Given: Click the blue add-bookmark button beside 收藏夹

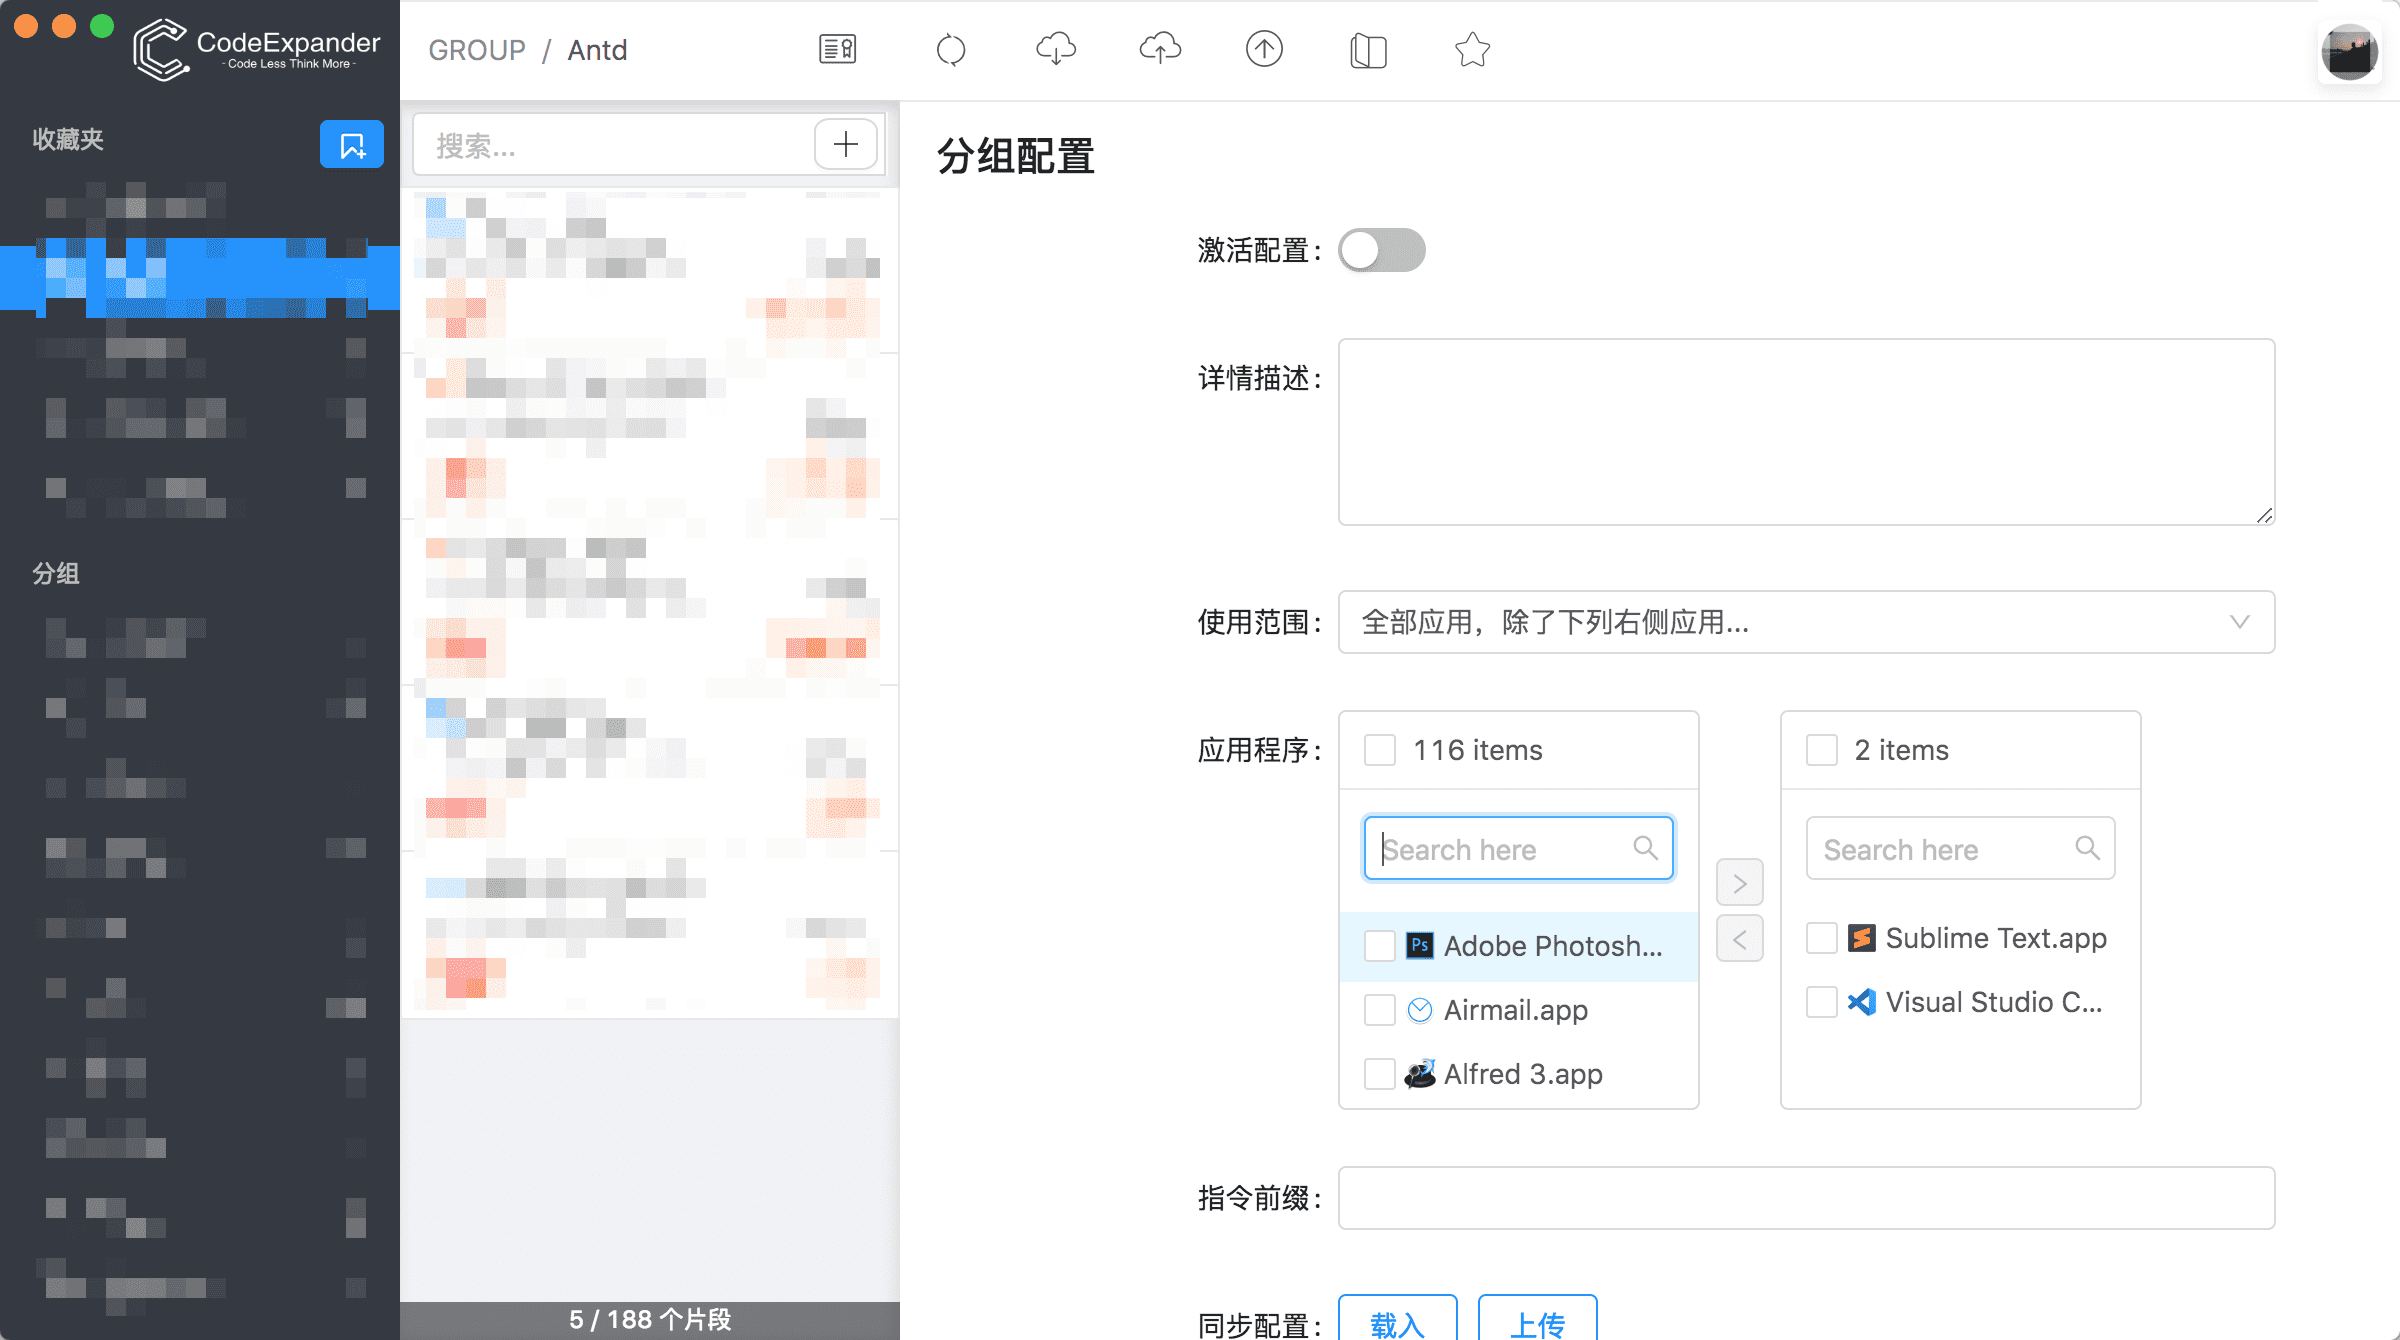Looking at the screenshot, I should pos(352,145).
